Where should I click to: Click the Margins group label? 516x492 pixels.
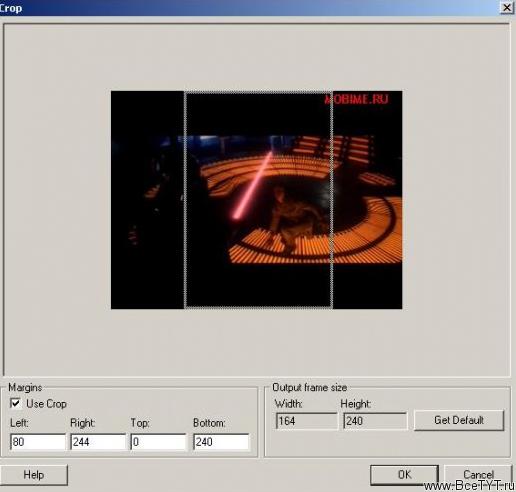[x=25, y=387]
